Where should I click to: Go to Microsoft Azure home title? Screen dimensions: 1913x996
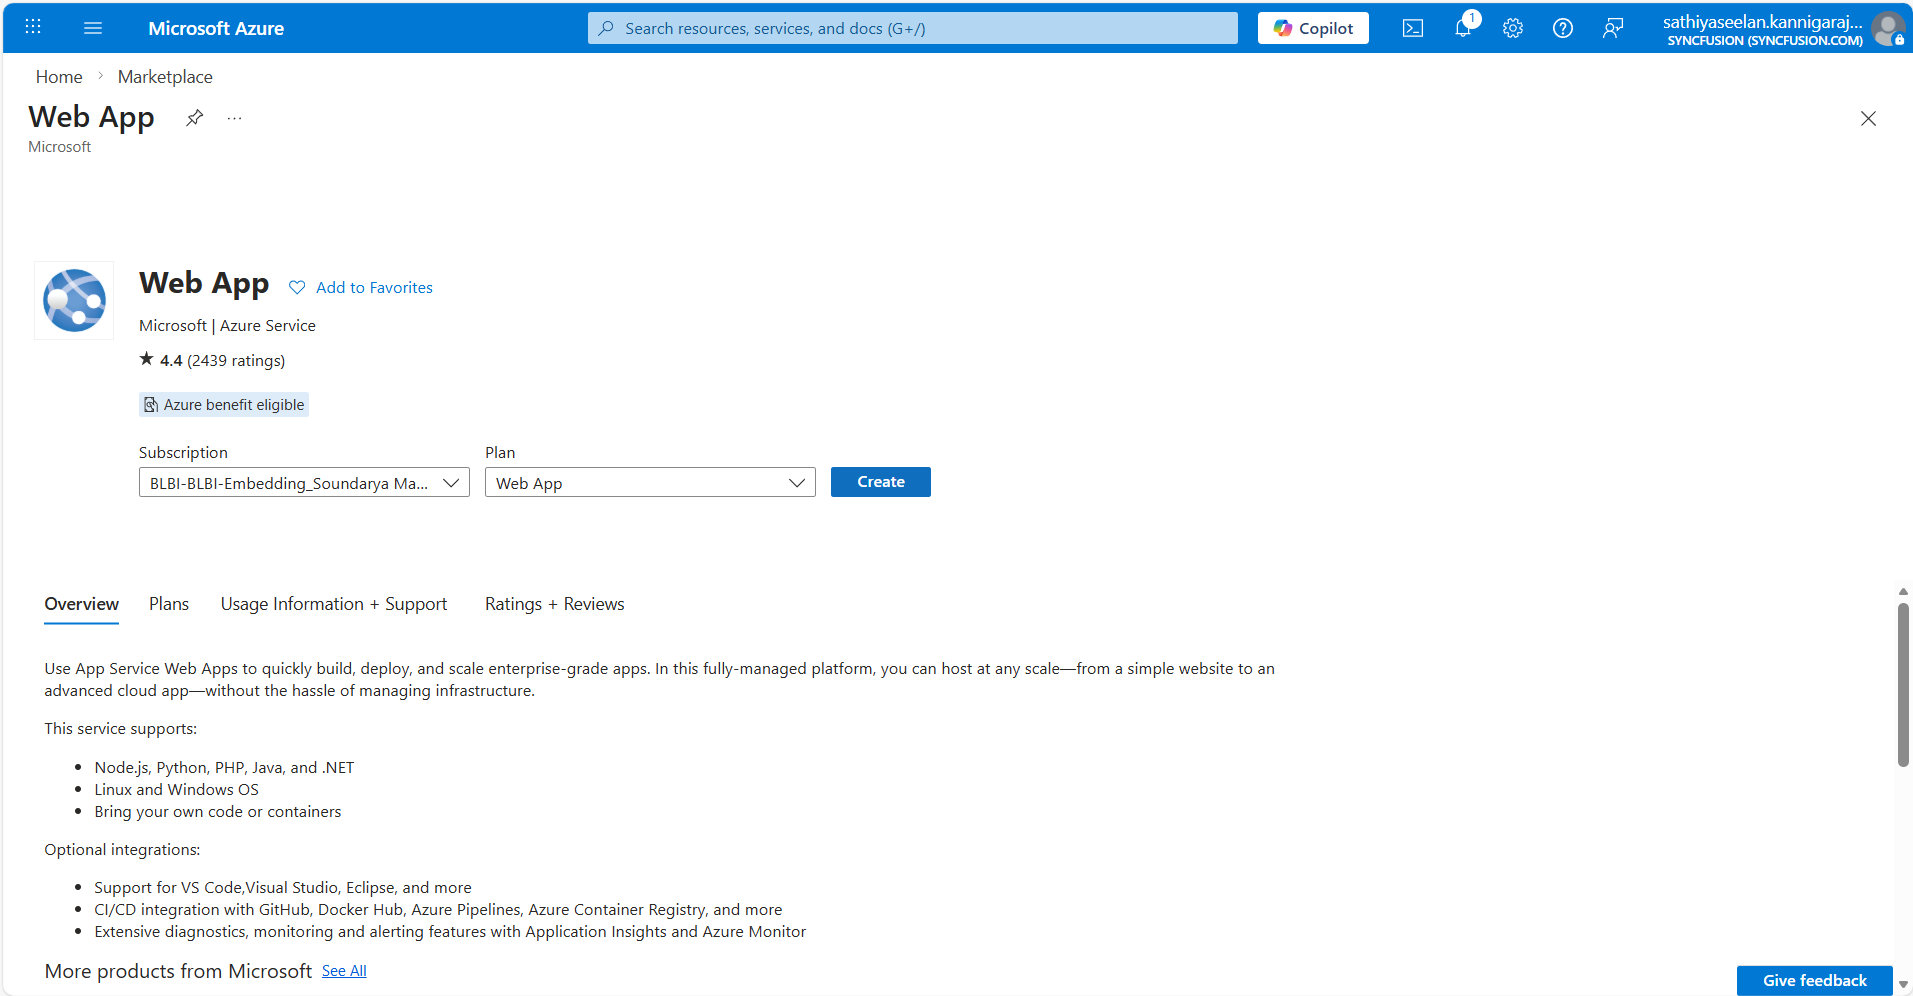click(216, 28)
